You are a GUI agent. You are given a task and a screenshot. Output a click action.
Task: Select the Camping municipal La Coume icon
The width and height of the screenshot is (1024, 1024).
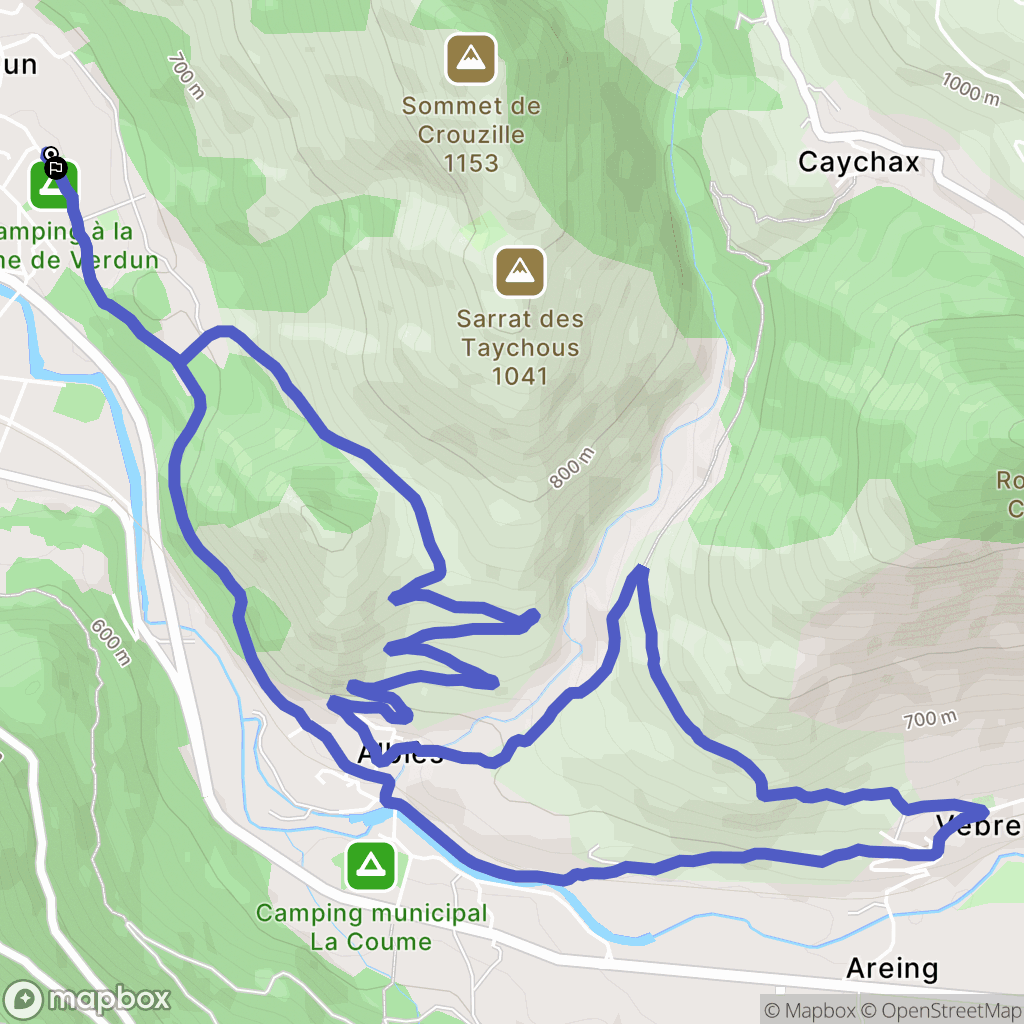click(x=371, y=866)
